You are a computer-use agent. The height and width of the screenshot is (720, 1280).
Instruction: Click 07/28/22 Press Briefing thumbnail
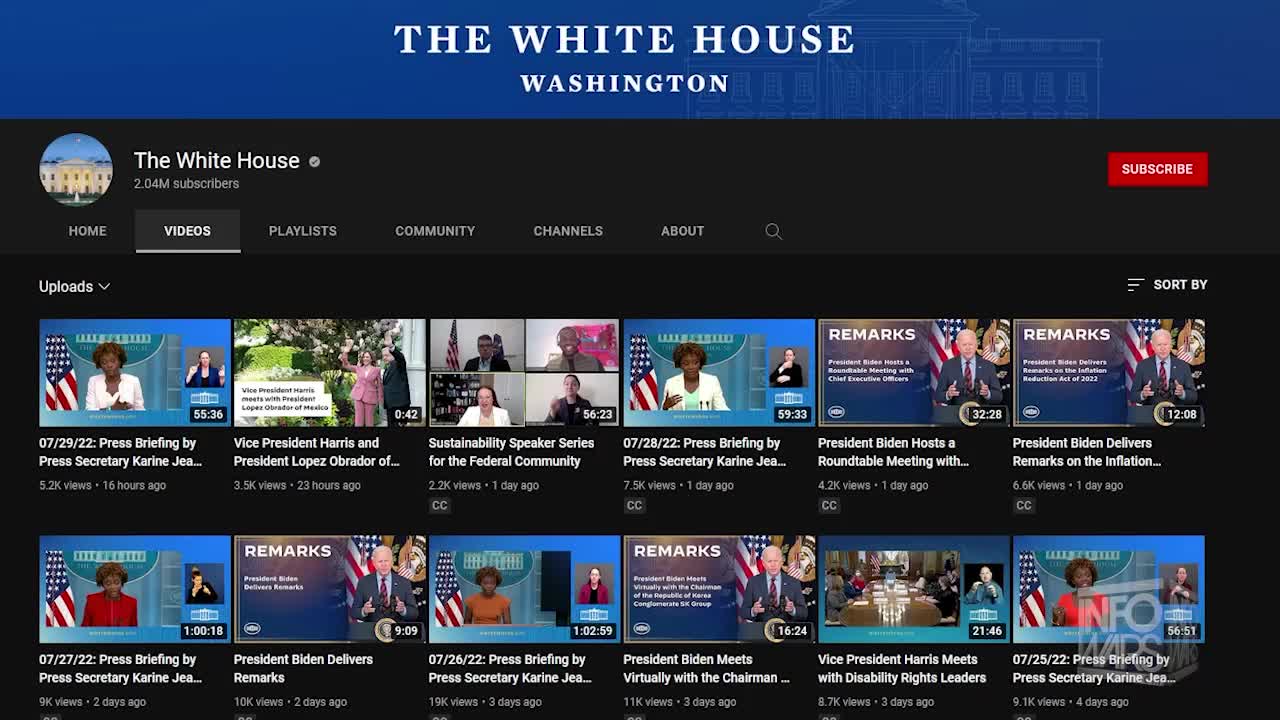(719, 373)
